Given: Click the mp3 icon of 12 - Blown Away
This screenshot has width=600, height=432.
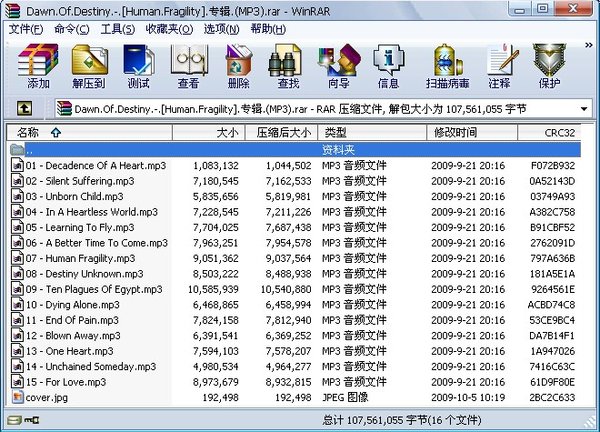Looking at the screenshot, I should click(x=17, y=336).
